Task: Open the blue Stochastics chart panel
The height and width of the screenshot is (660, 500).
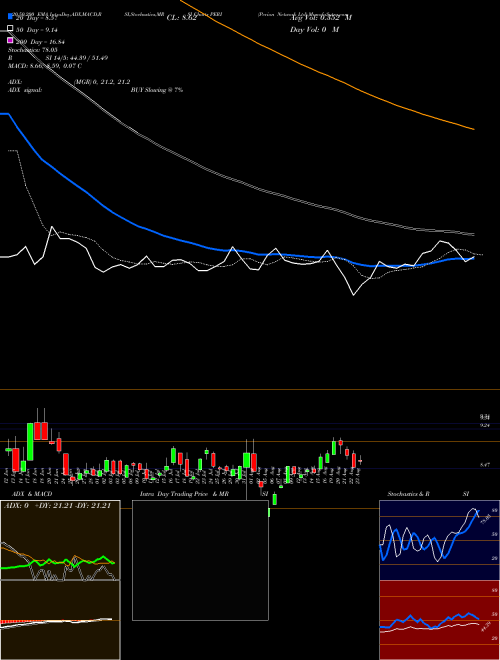Action: [439, 540]
